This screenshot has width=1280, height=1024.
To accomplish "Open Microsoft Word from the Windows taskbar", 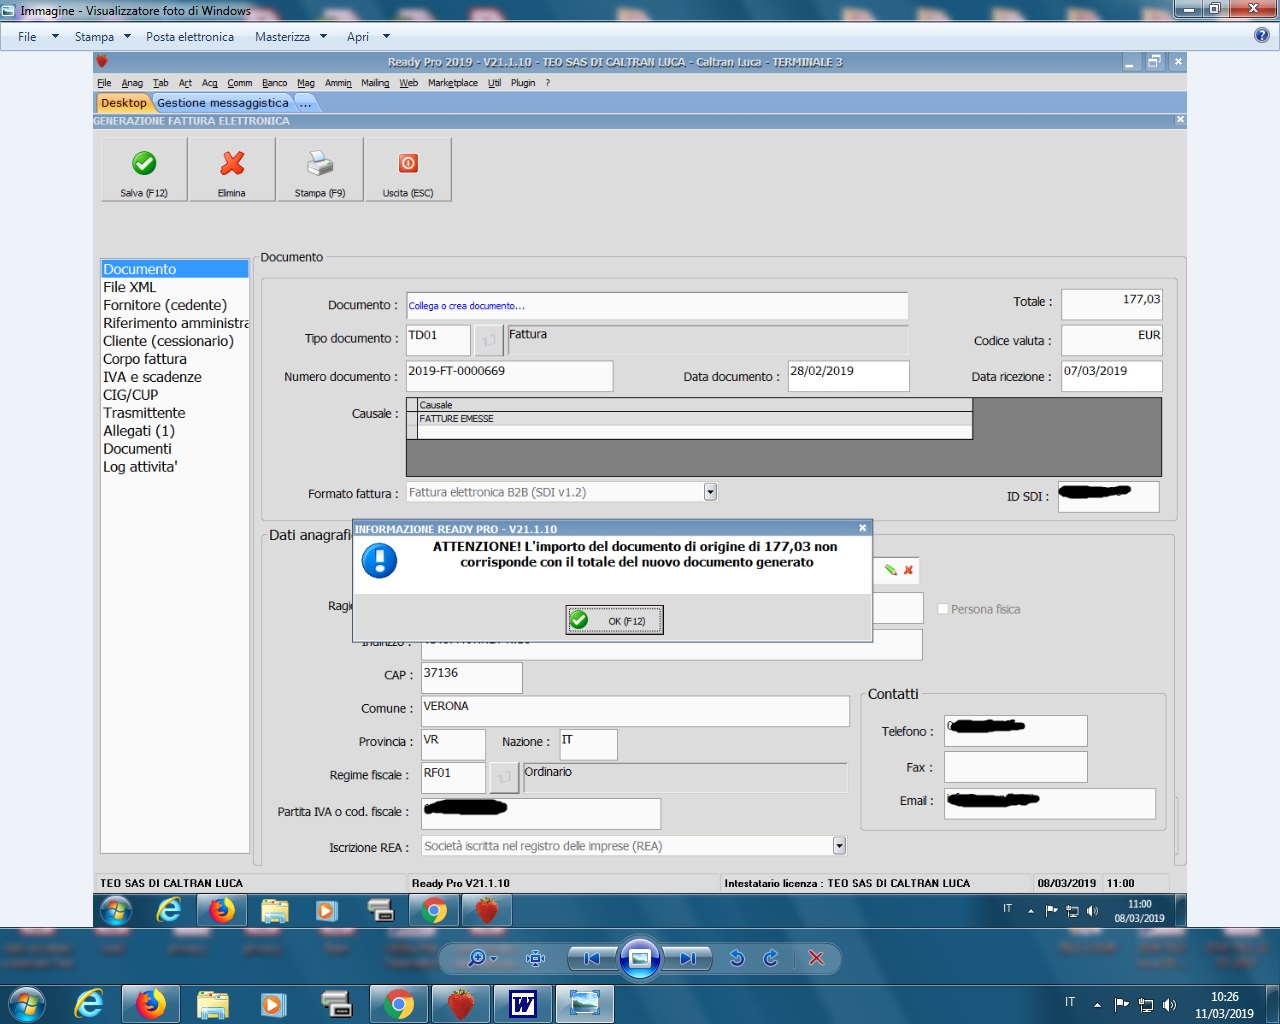I will click(x=523, y=1003).
